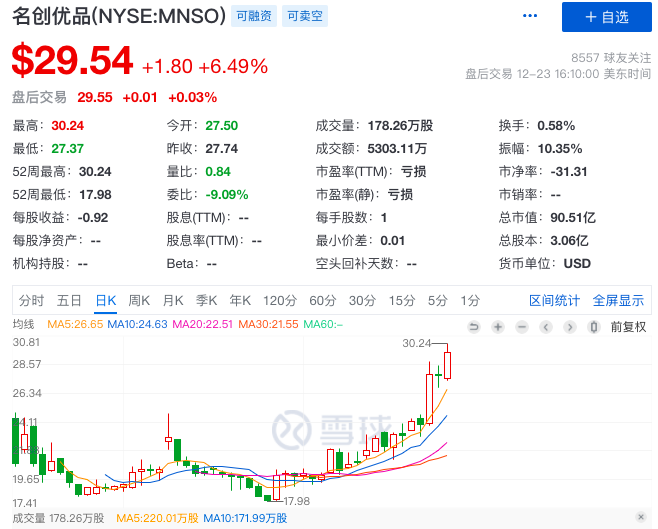Click the +6.49% change value

pyautogui.click(x=233, y=66)
